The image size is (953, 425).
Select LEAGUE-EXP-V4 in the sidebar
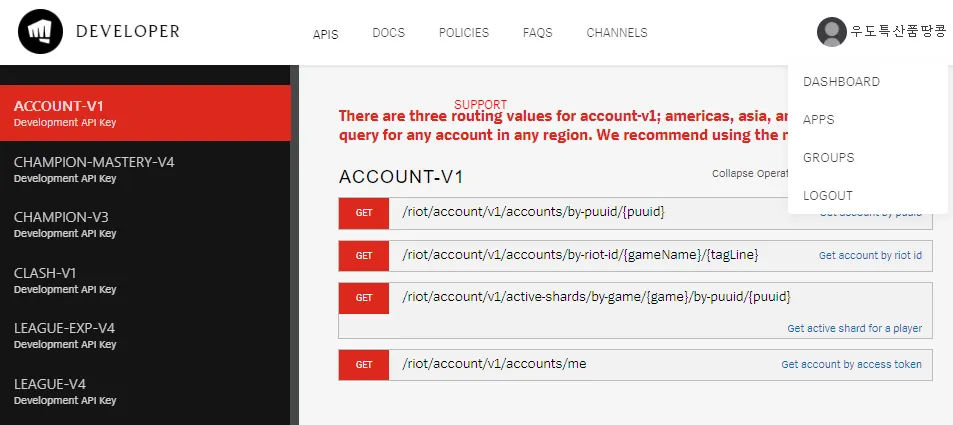tap(145, 336)
